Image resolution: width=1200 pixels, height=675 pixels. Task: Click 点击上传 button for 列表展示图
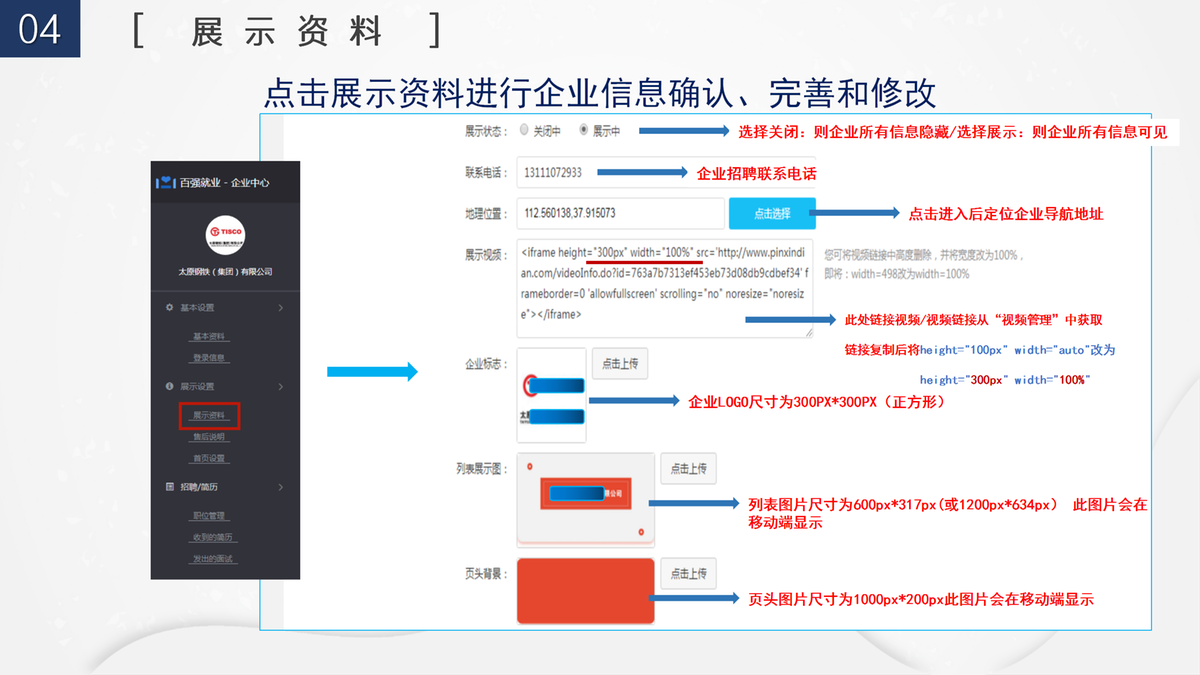tap(688, 468)
